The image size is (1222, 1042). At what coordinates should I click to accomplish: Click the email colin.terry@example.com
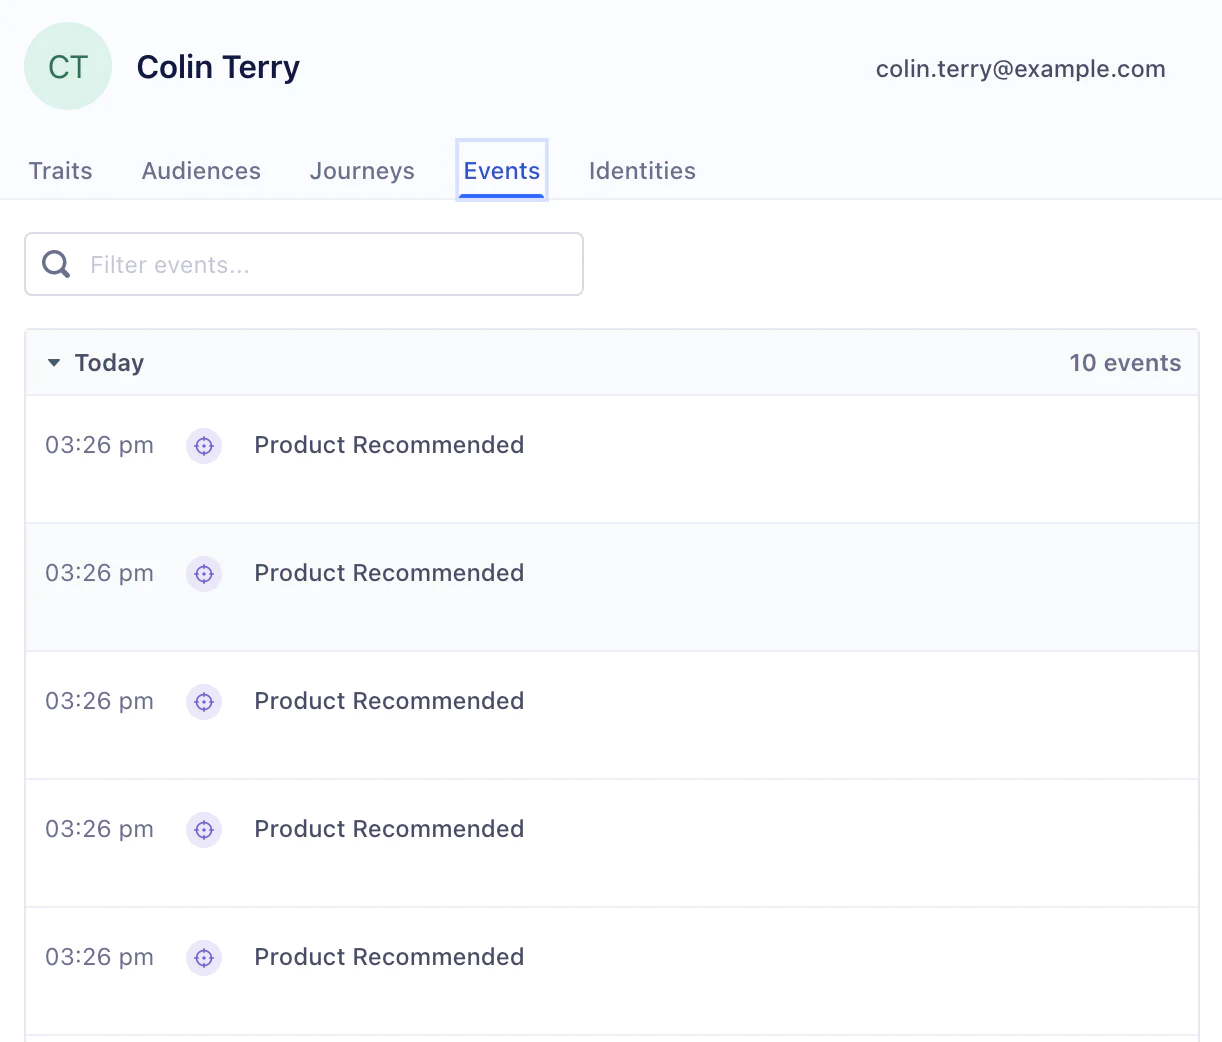pyautogui.click(x=1020, y=69)
